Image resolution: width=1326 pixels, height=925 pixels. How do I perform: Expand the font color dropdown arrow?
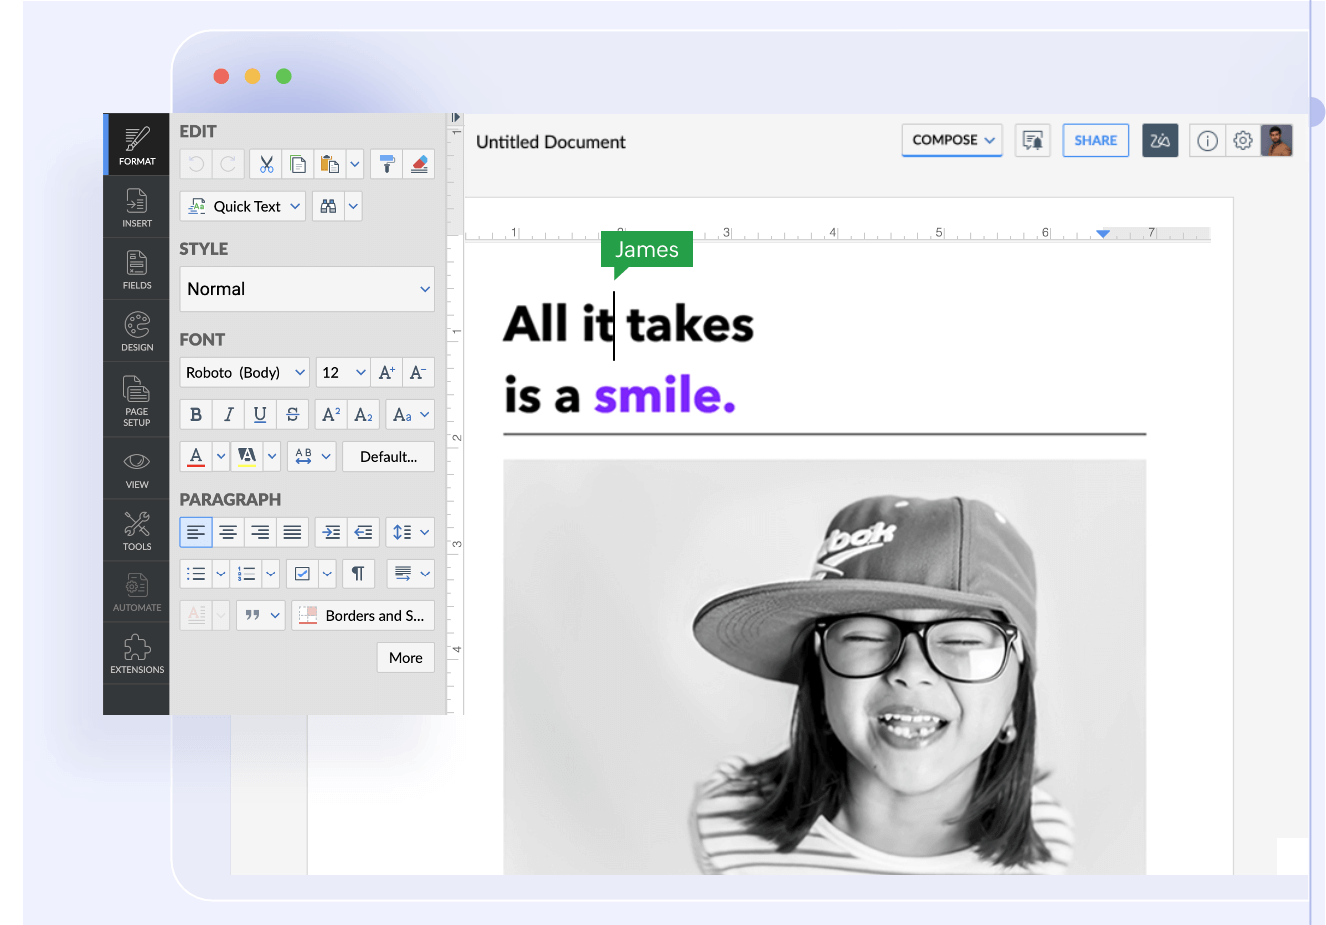point(221,456)
